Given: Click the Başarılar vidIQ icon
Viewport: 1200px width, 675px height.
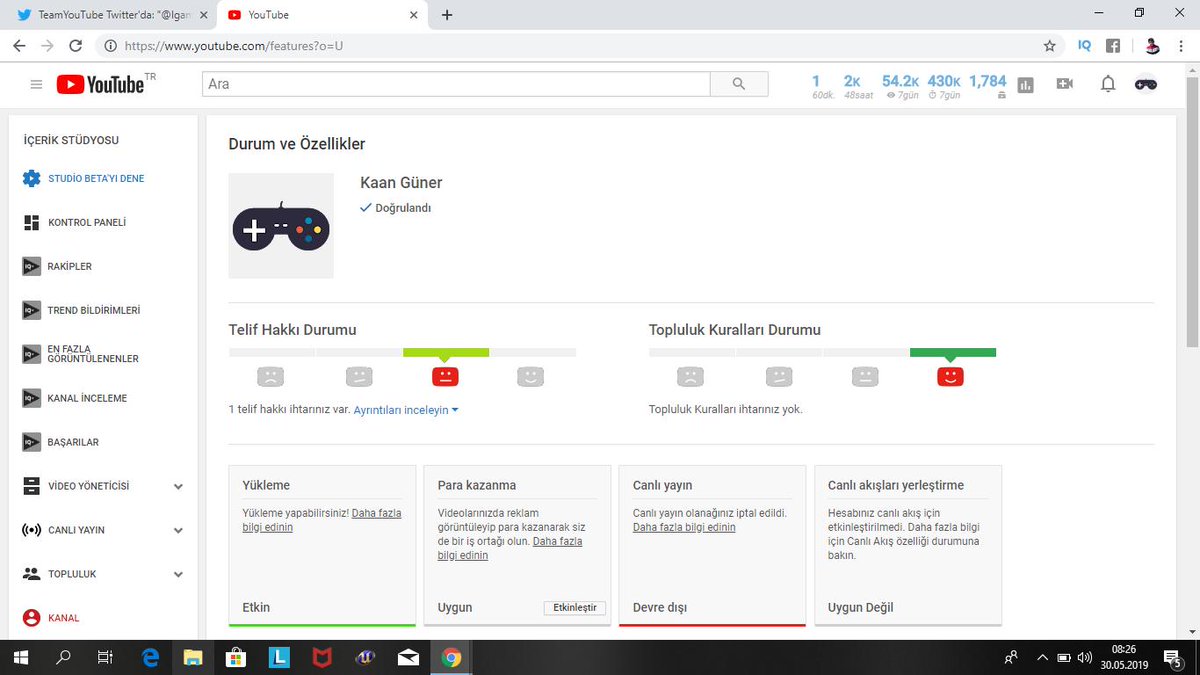Looking at the screenshot, I should pos(30,442).
